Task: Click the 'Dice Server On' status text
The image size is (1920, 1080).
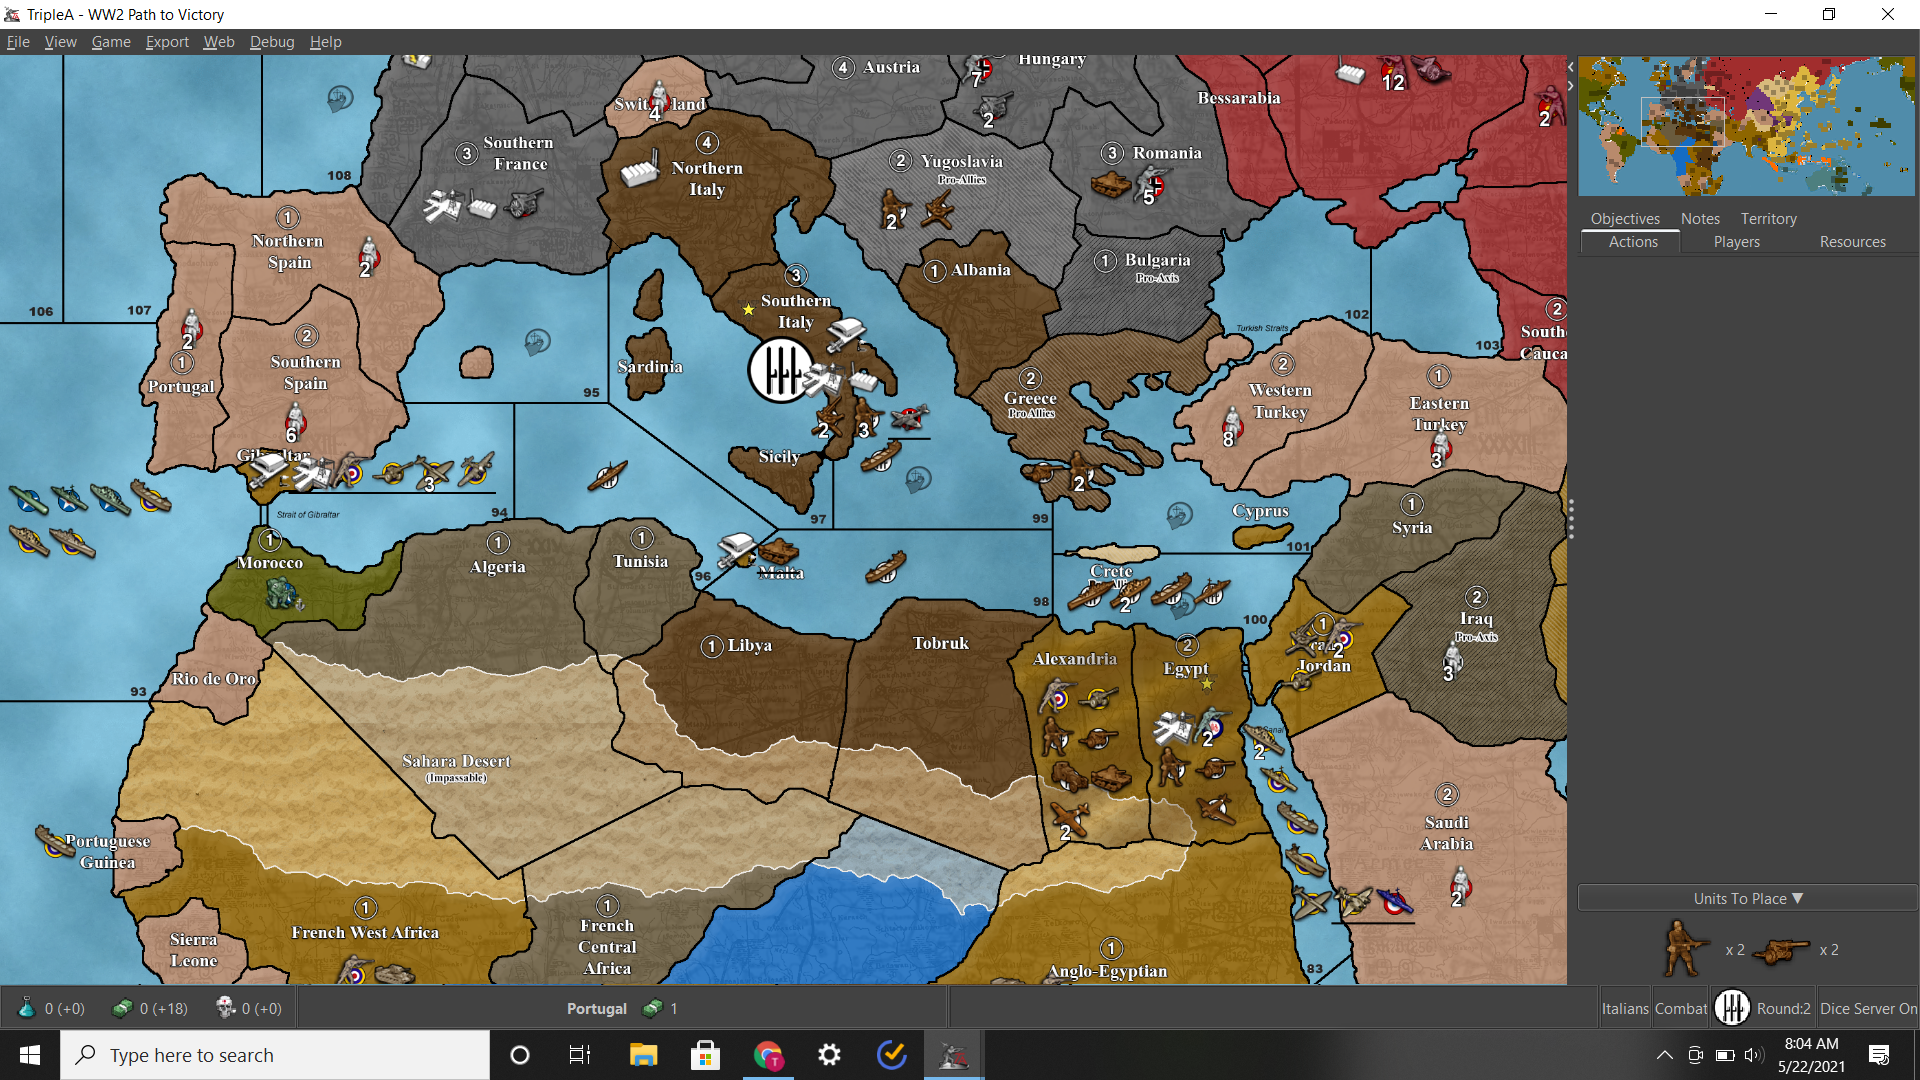Action: pos(1868,1008)
